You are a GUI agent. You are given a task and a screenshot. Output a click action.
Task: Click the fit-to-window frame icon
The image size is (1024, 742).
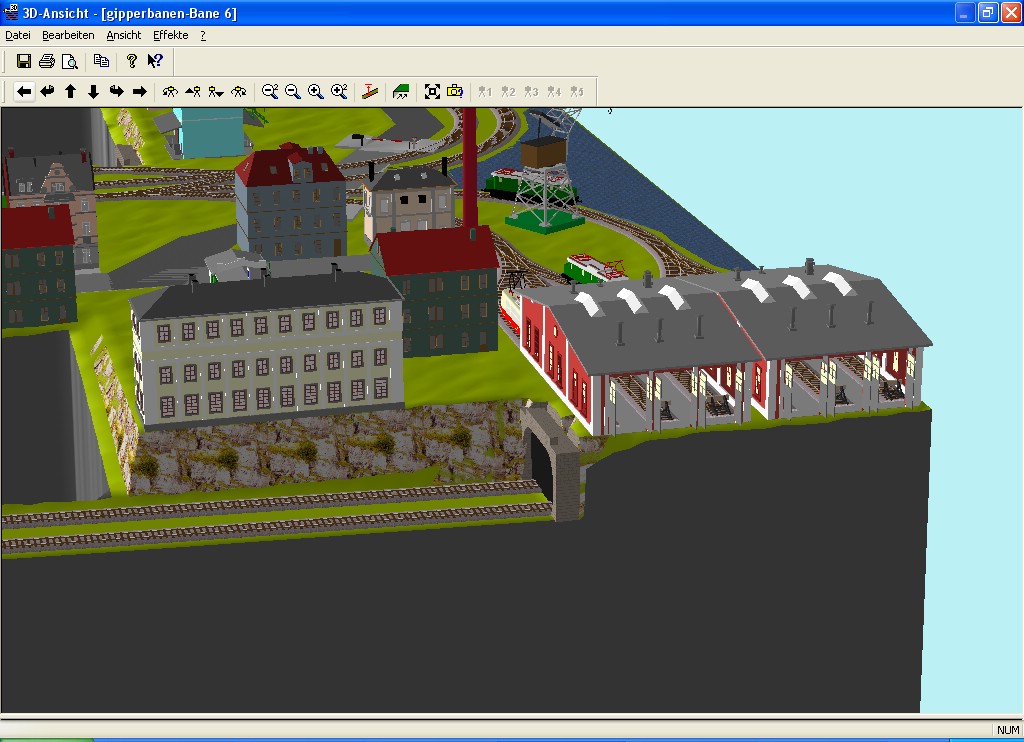coord(432,91)
